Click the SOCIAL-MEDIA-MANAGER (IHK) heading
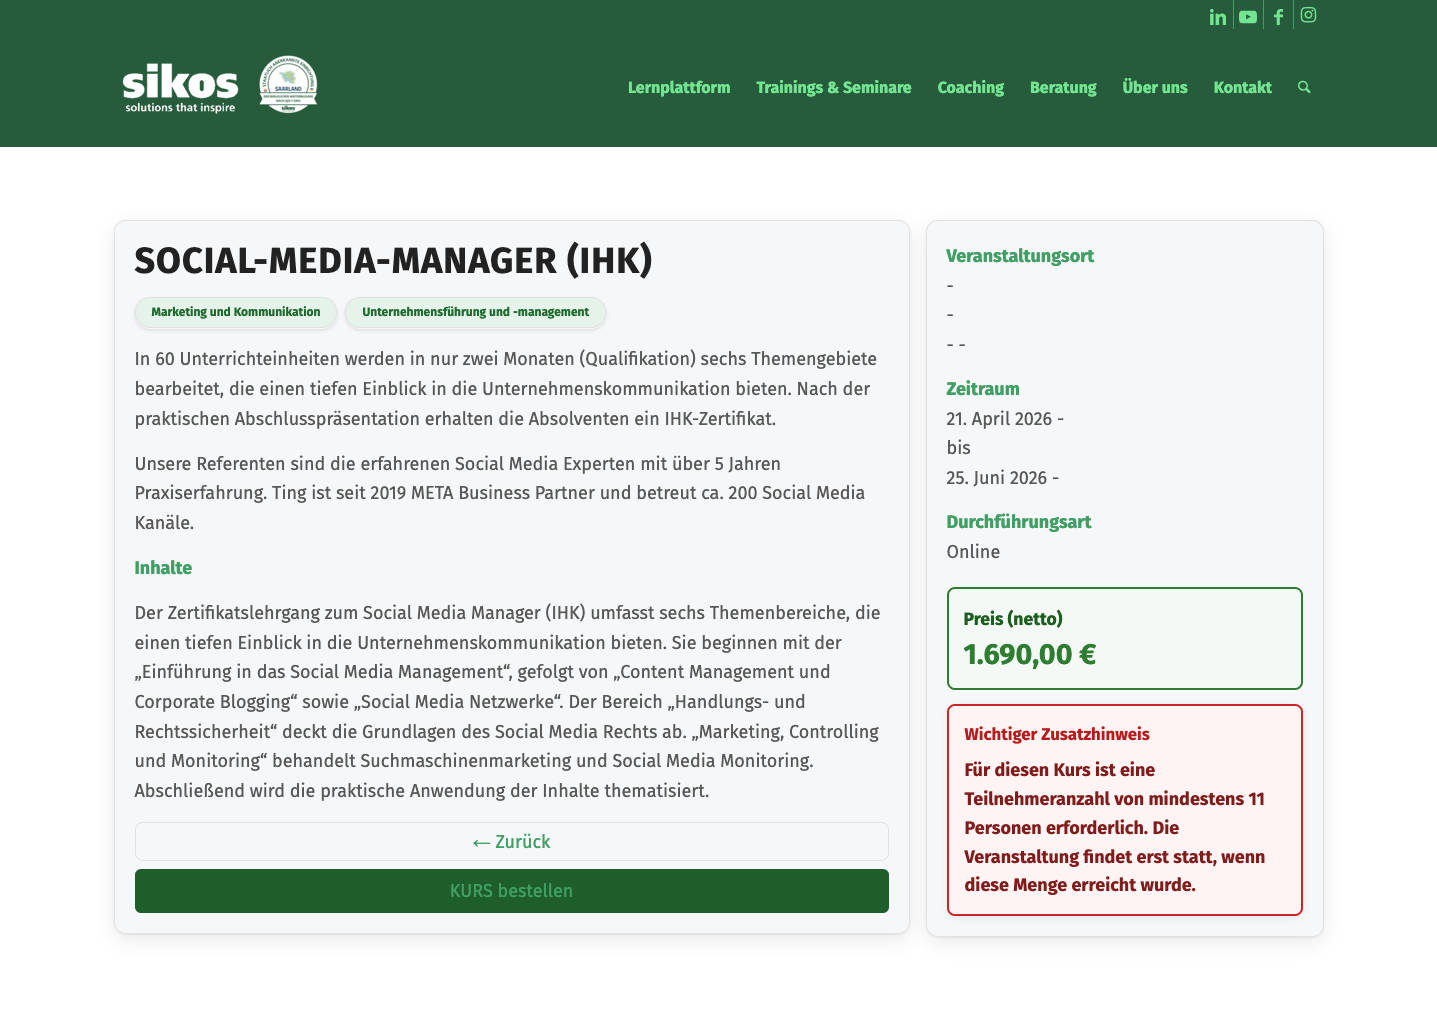 pos(393,261)
